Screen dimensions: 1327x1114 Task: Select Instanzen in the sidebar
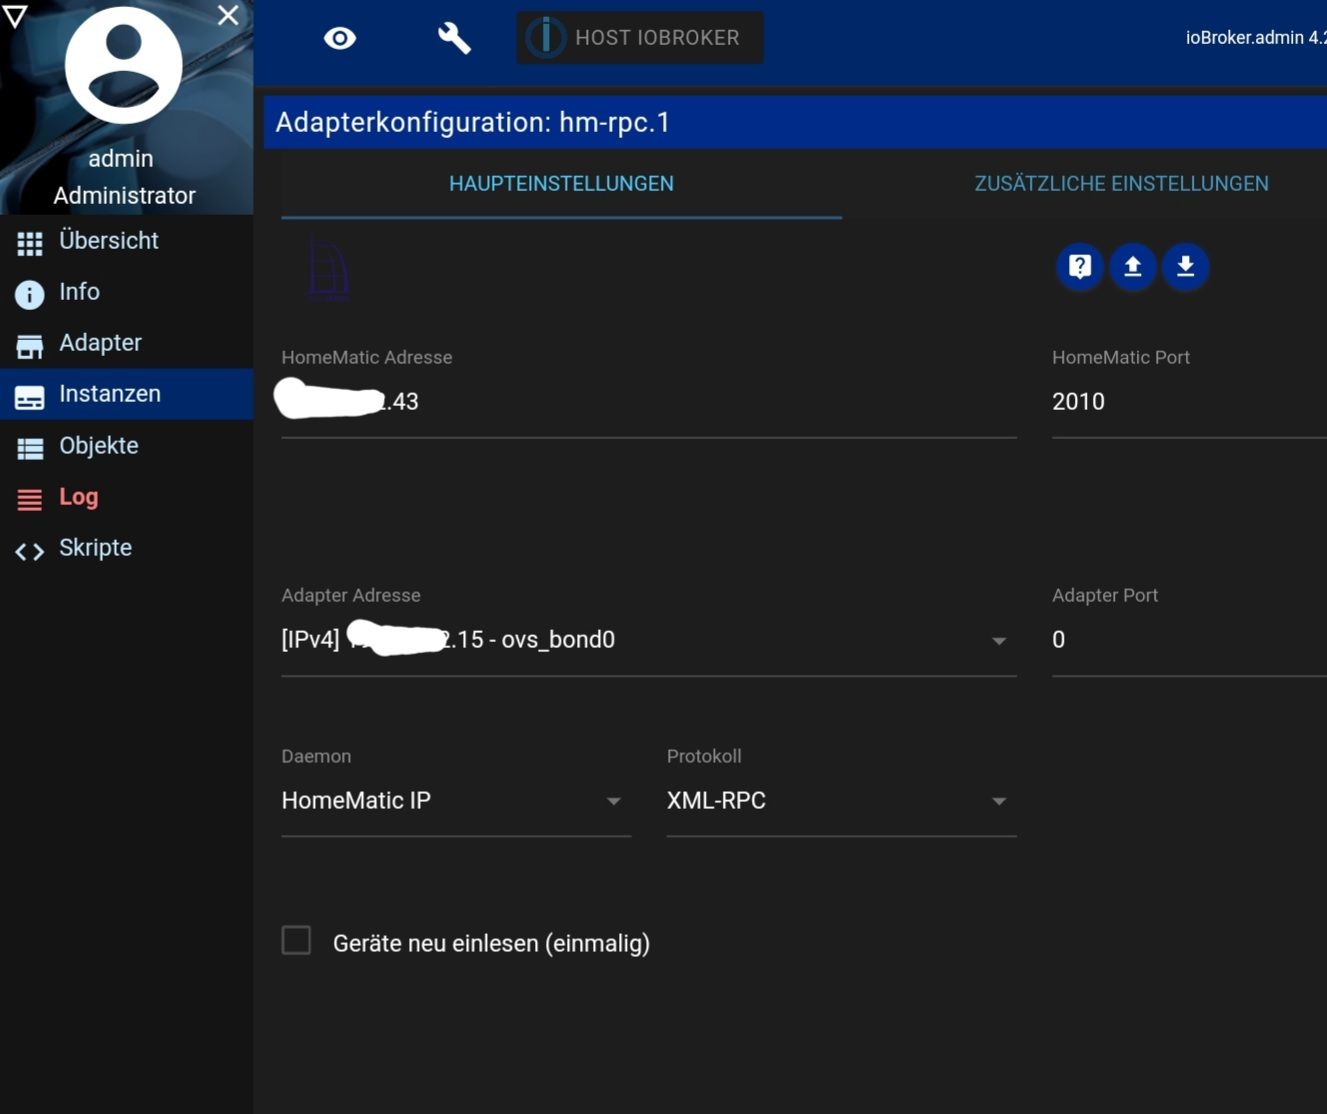[x=126, y=394]
